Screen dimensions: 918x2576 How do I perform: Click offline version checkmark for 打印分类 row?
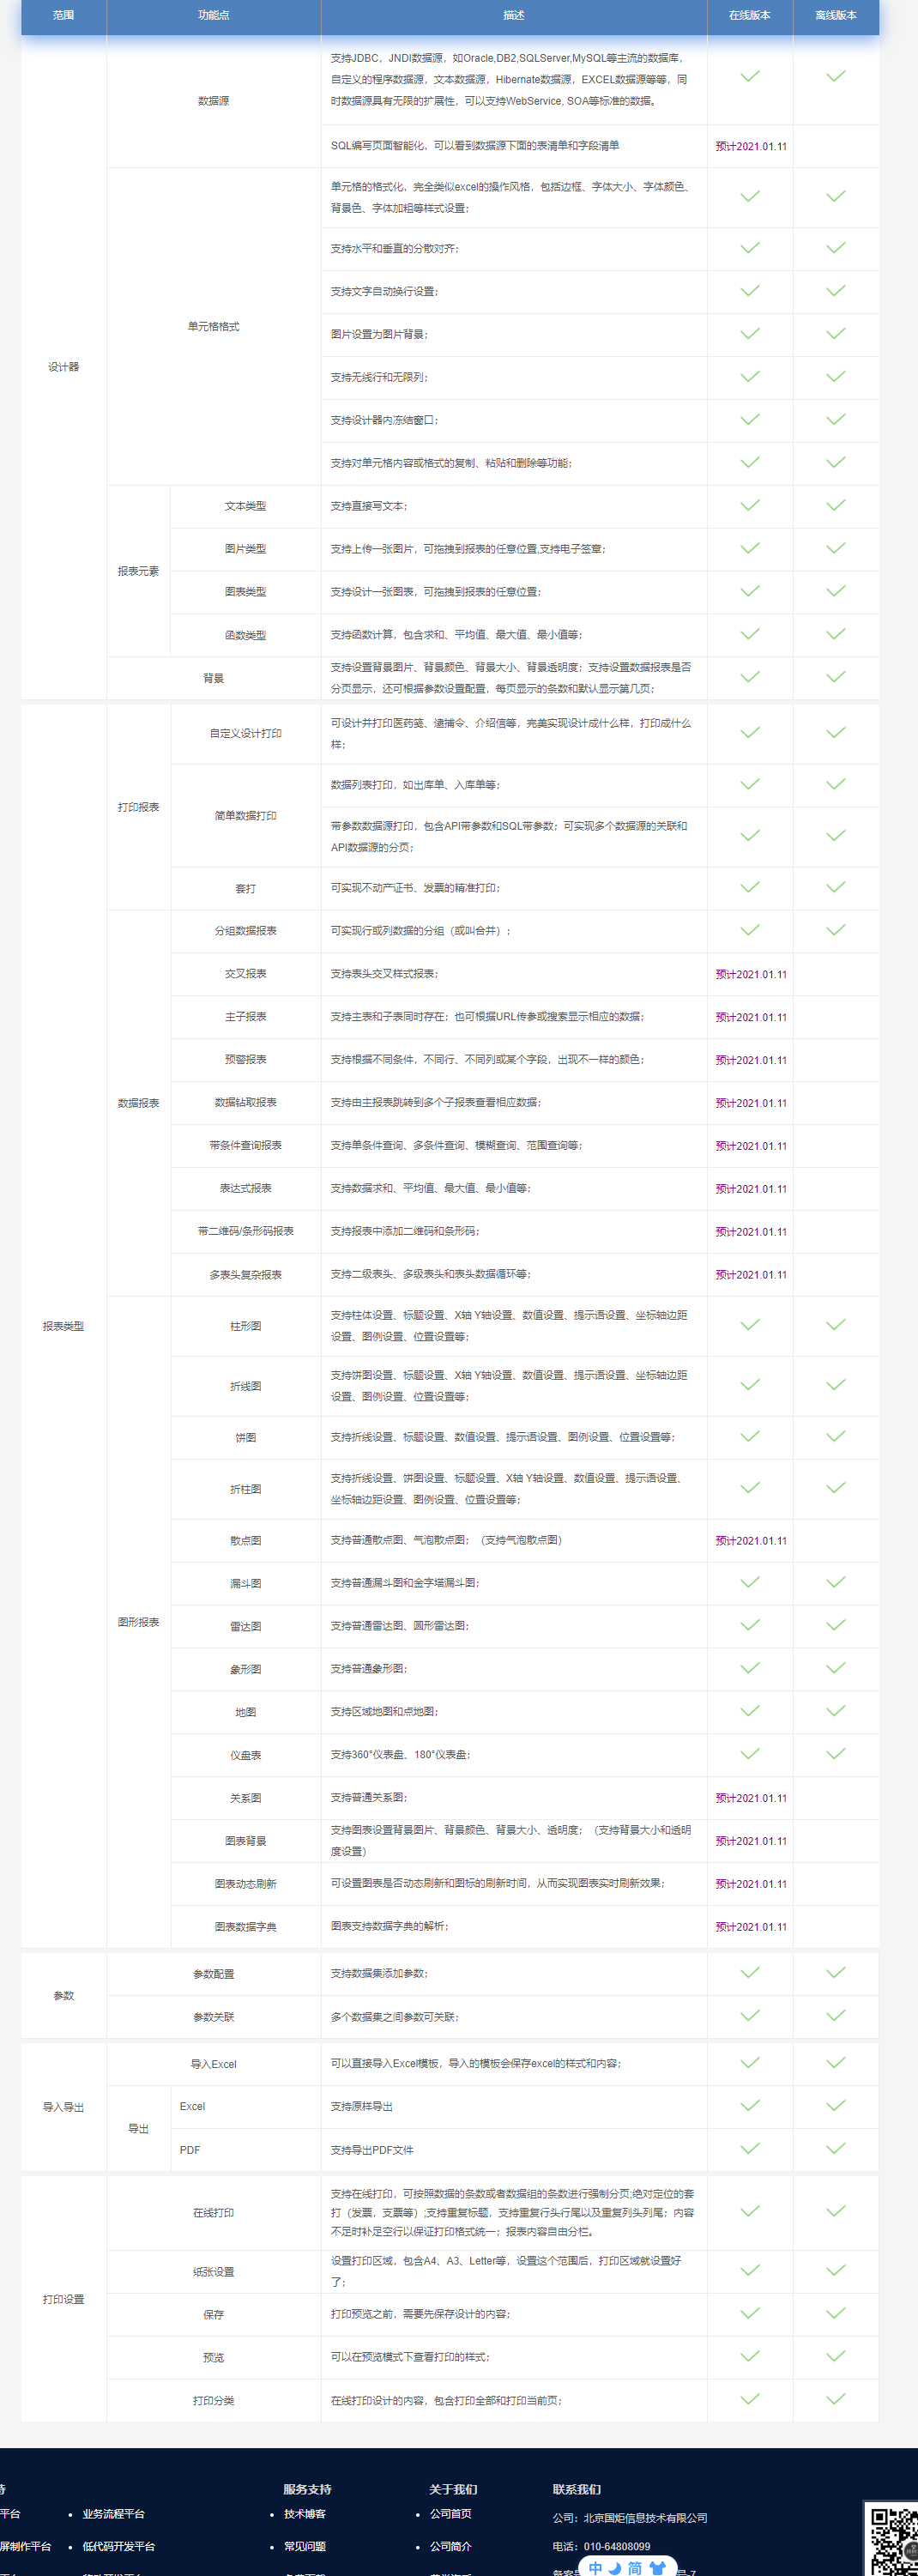(x=836, y=2398)
